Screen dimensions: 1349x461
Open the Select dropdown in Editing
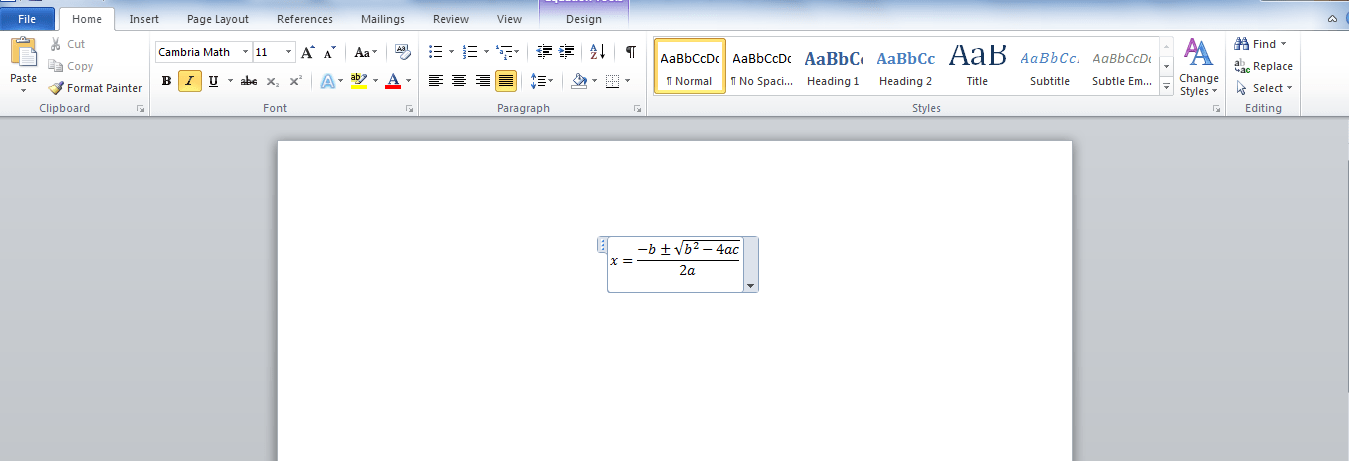click(x=1264, y=88)
